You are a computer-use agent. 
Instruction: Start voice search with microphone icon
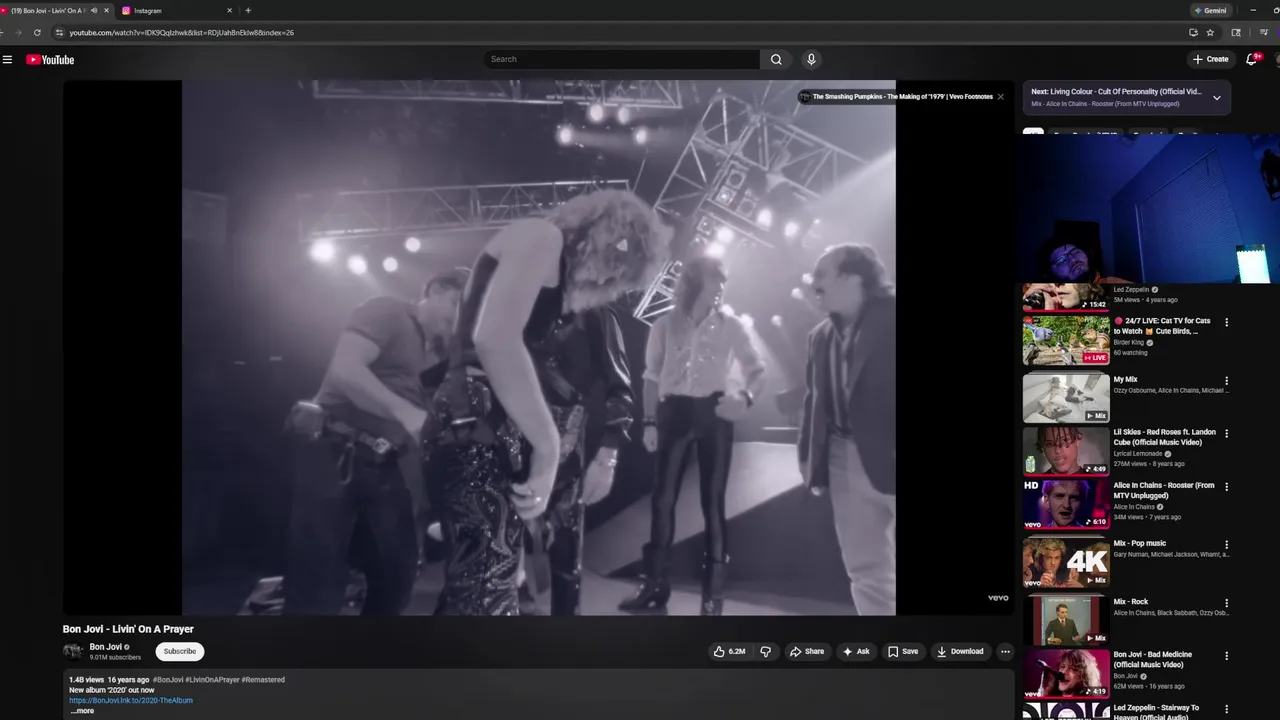811,59
